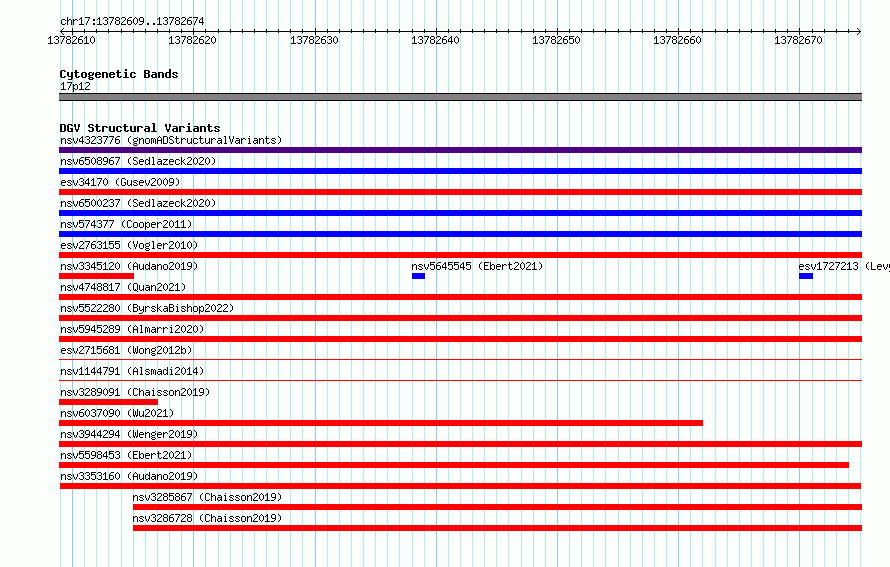Click the short red nsv3289091 bar
890x567 pixels.
tap(108, 402)
